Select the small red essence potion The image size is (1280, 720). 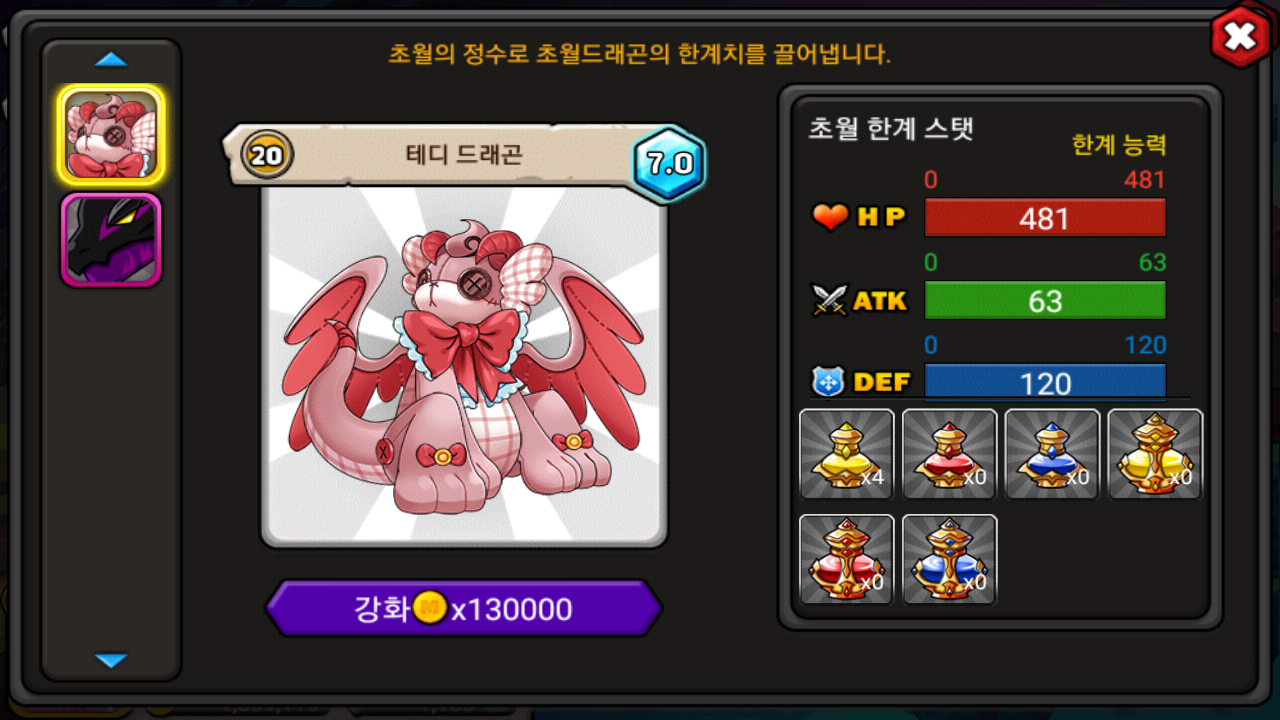(950, 454)
